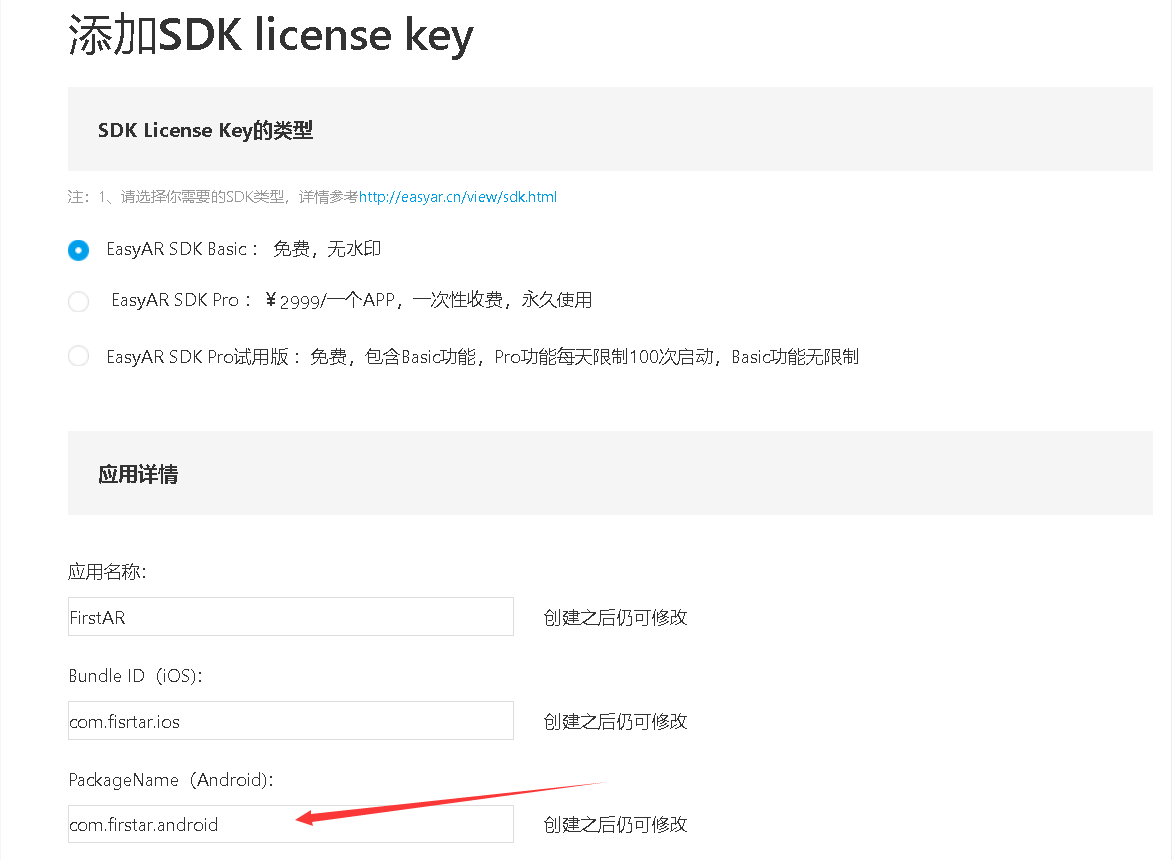Select the EasyAR SDK Pro radio button
The image size is (1172, 860).
pos(78,300)
